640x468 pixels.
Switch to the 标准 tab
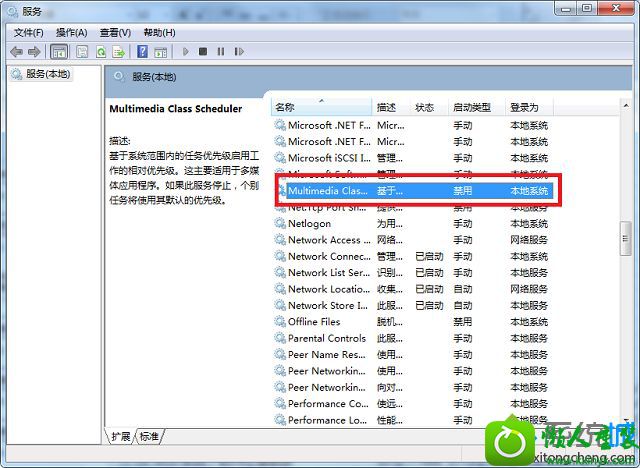149,436
